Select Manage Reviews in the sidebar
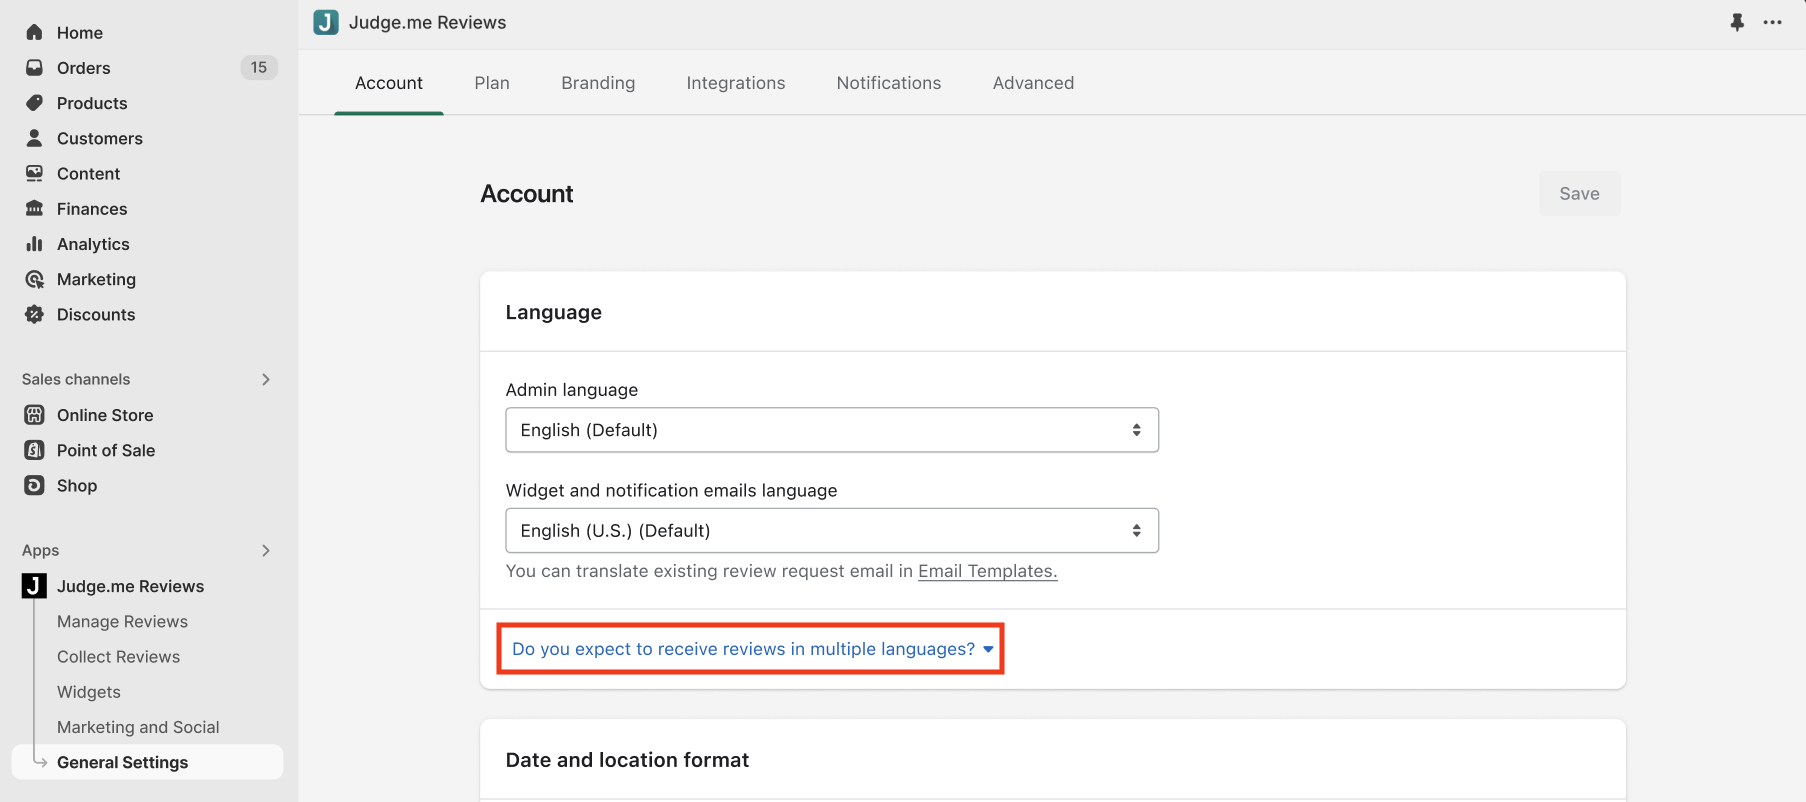Screen dimensions: 1806x802 click(122, 621)
